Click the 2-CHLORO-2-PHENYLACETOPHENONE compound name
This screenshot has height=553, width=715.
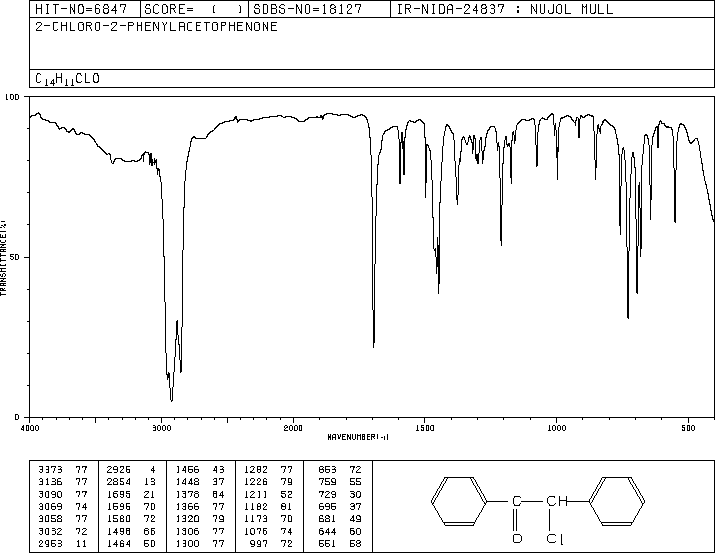156,26
